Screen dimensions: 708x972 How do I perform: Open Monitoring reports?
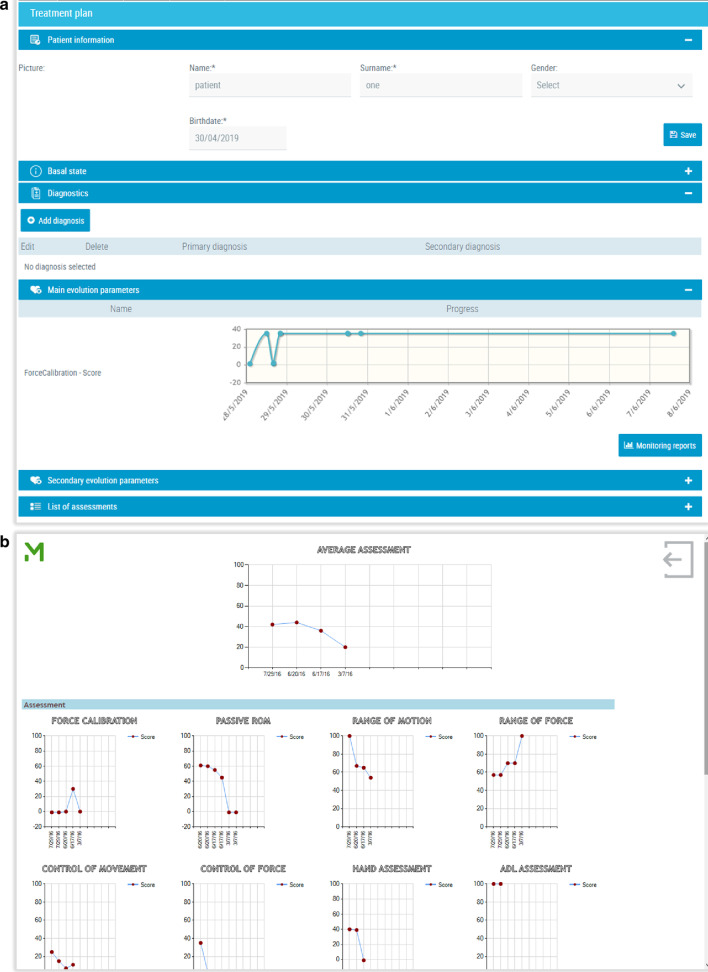pyautogui.click(x=660, y=445)
